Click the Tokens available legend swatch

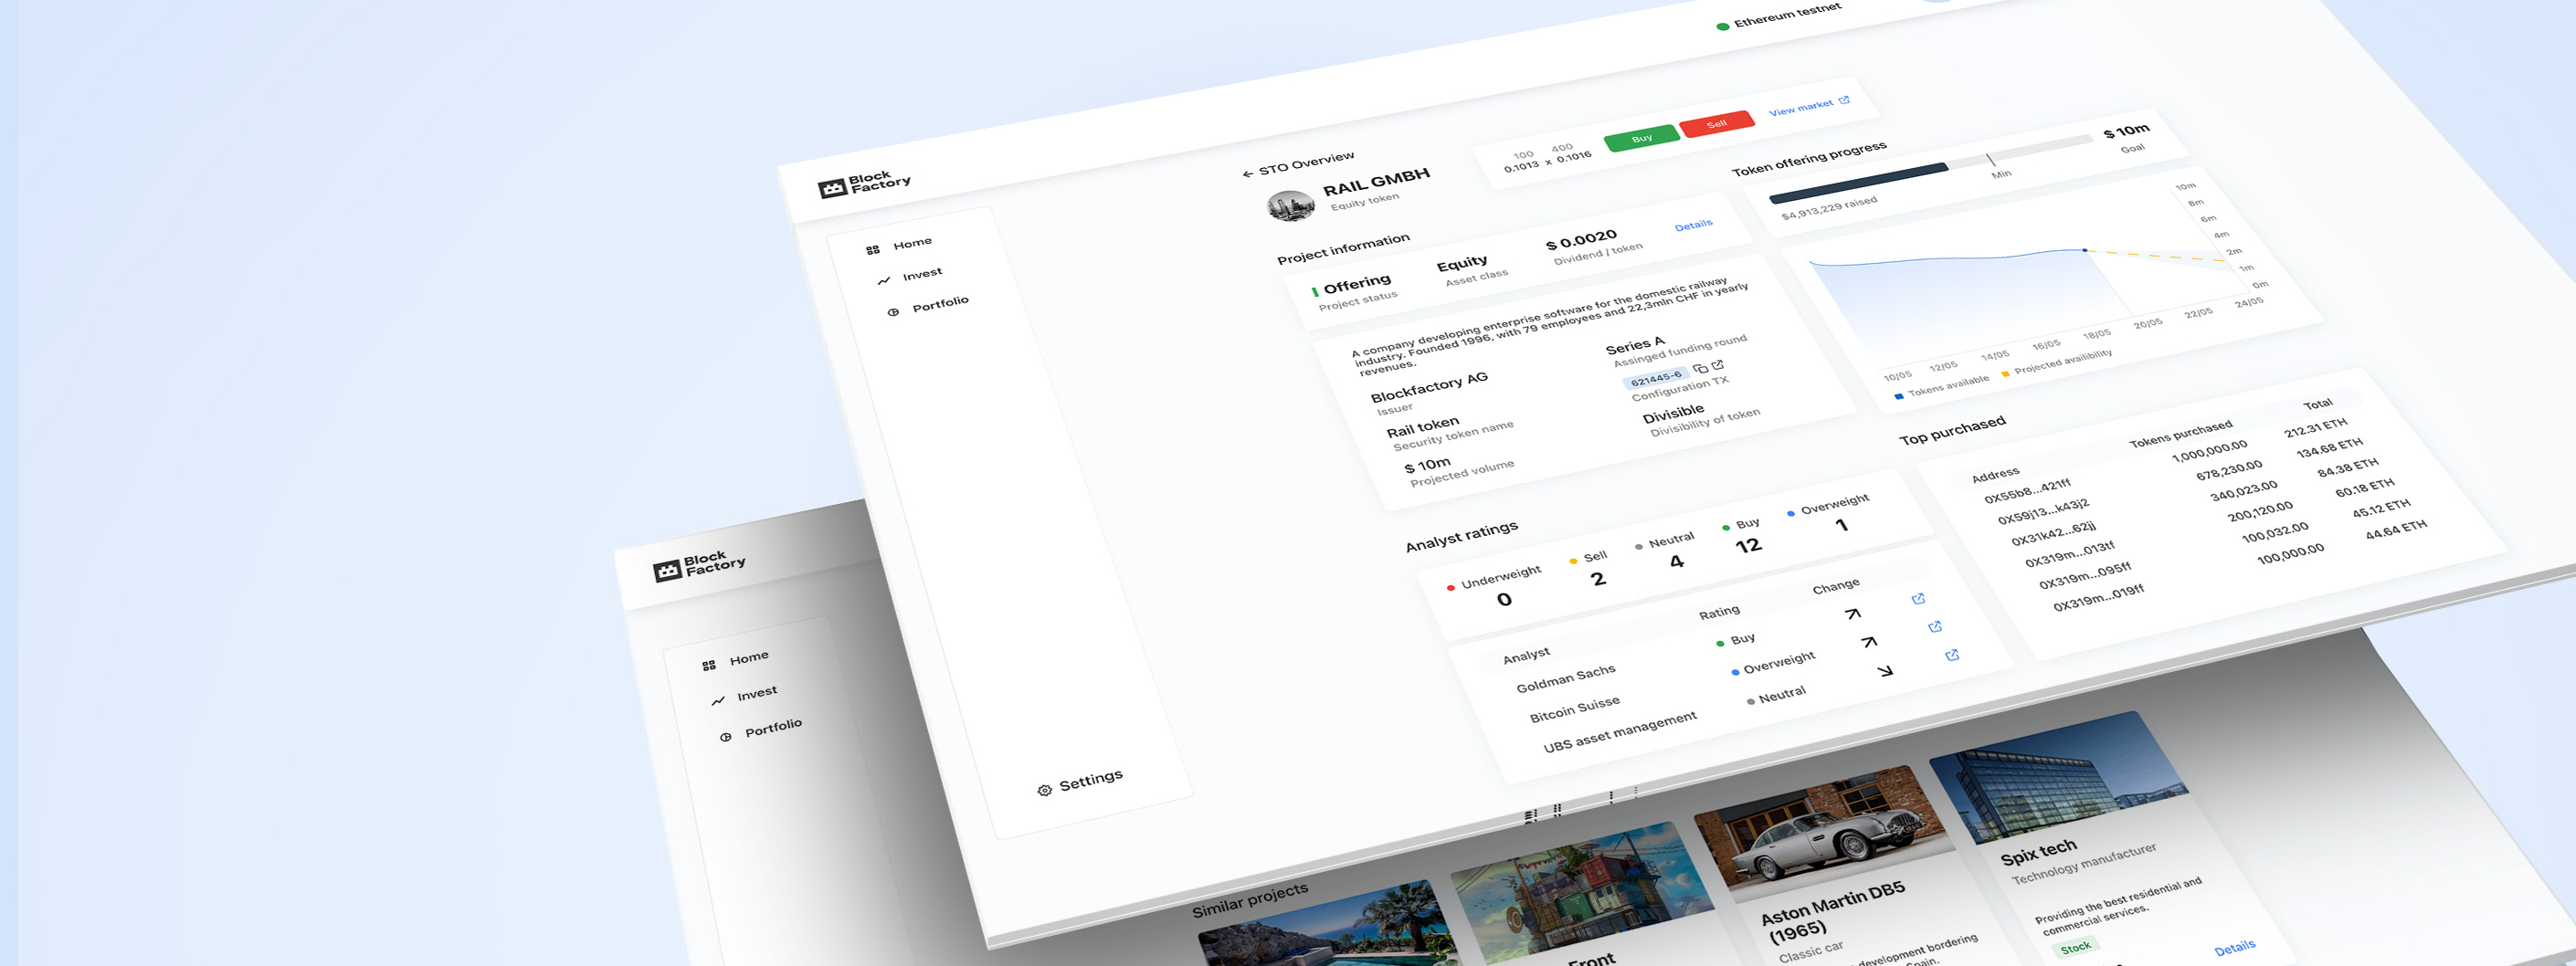[x=1898, y=396]
